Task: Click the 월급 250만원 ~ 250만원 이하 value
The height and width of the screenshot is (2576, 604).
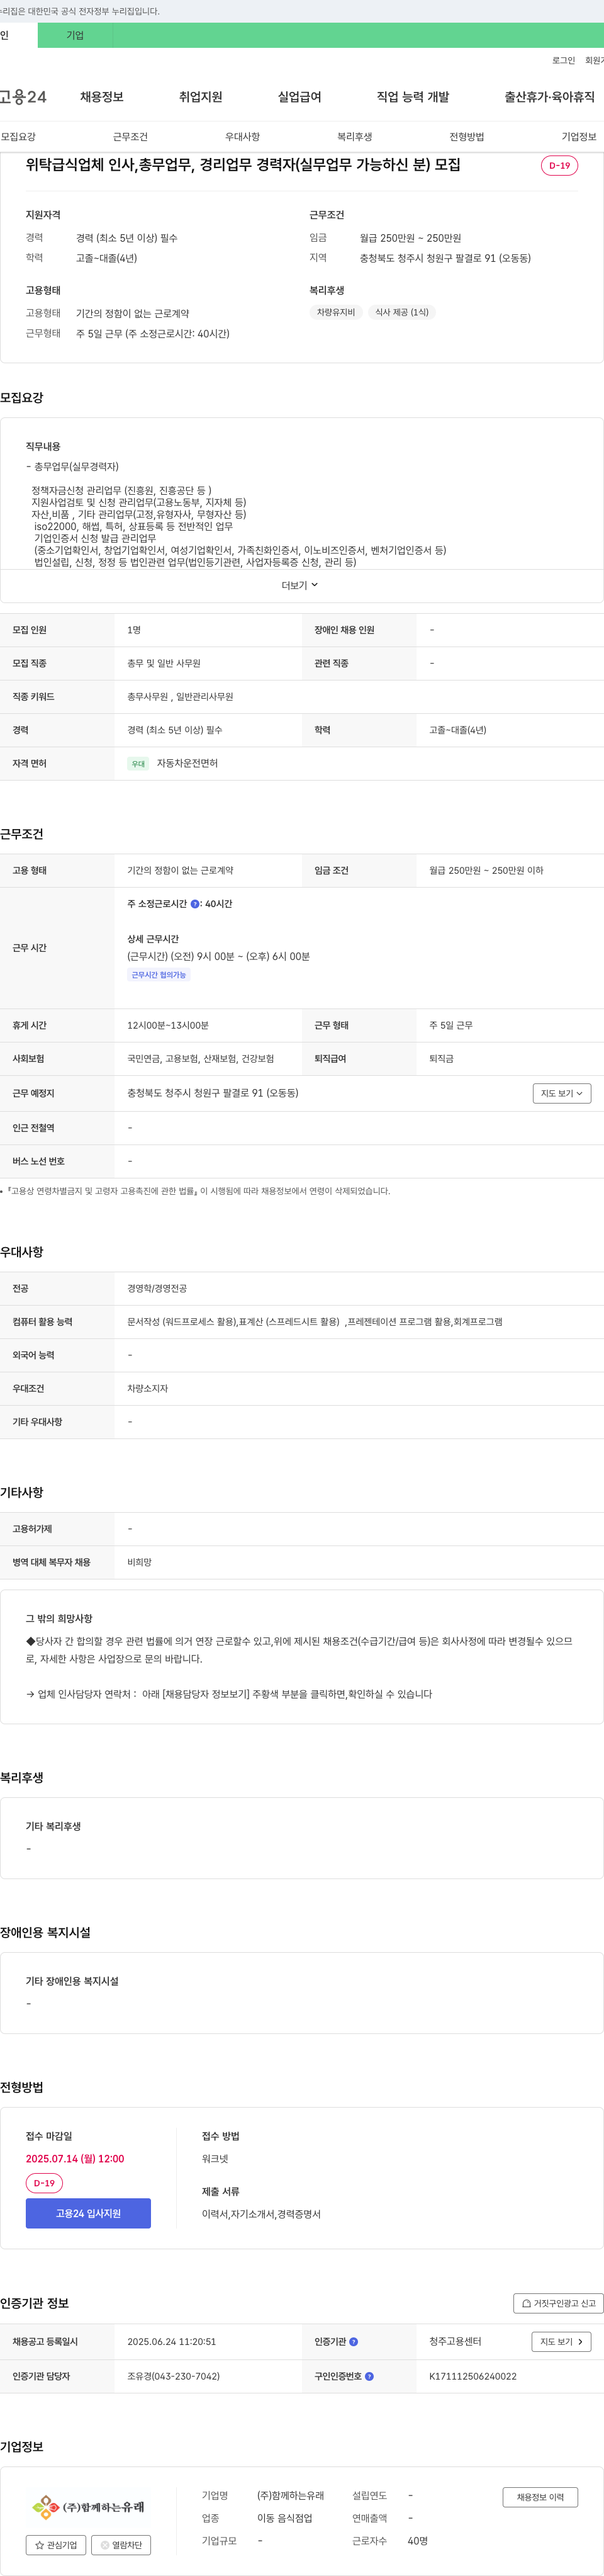Action: click(x=486, y=870)
